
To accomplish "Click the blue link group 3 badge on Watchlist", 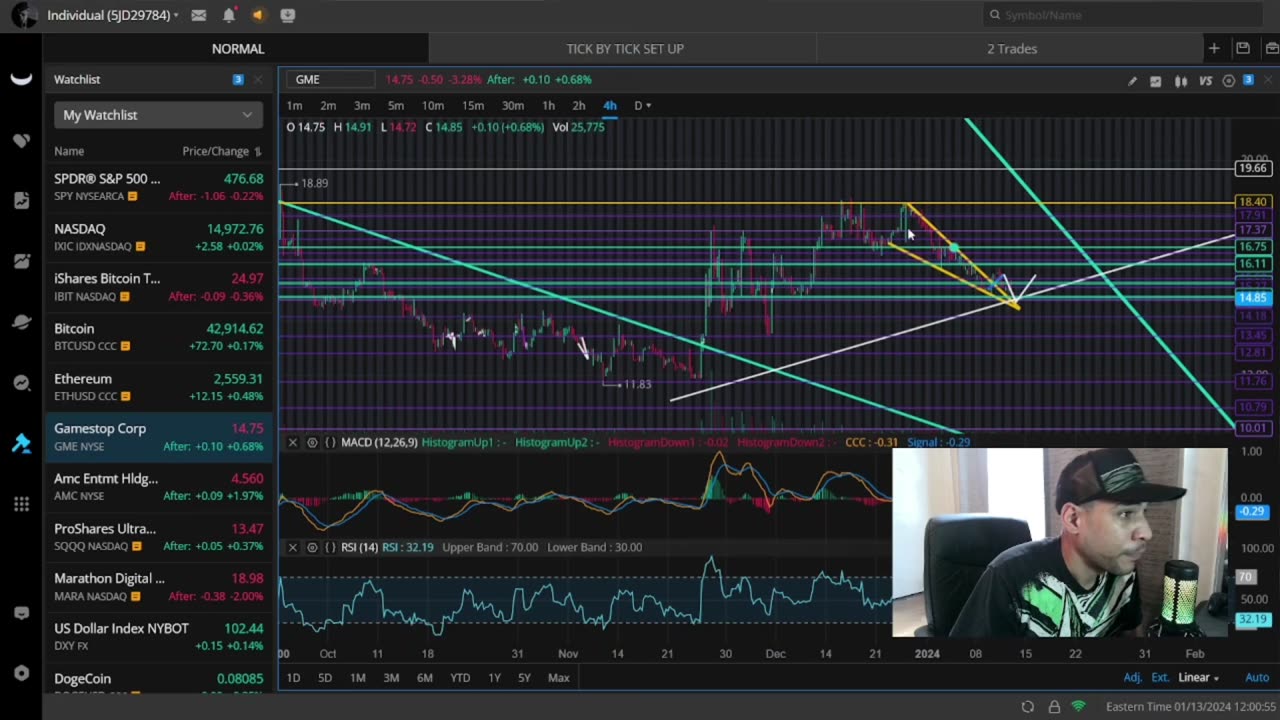I will coord(238,79).
